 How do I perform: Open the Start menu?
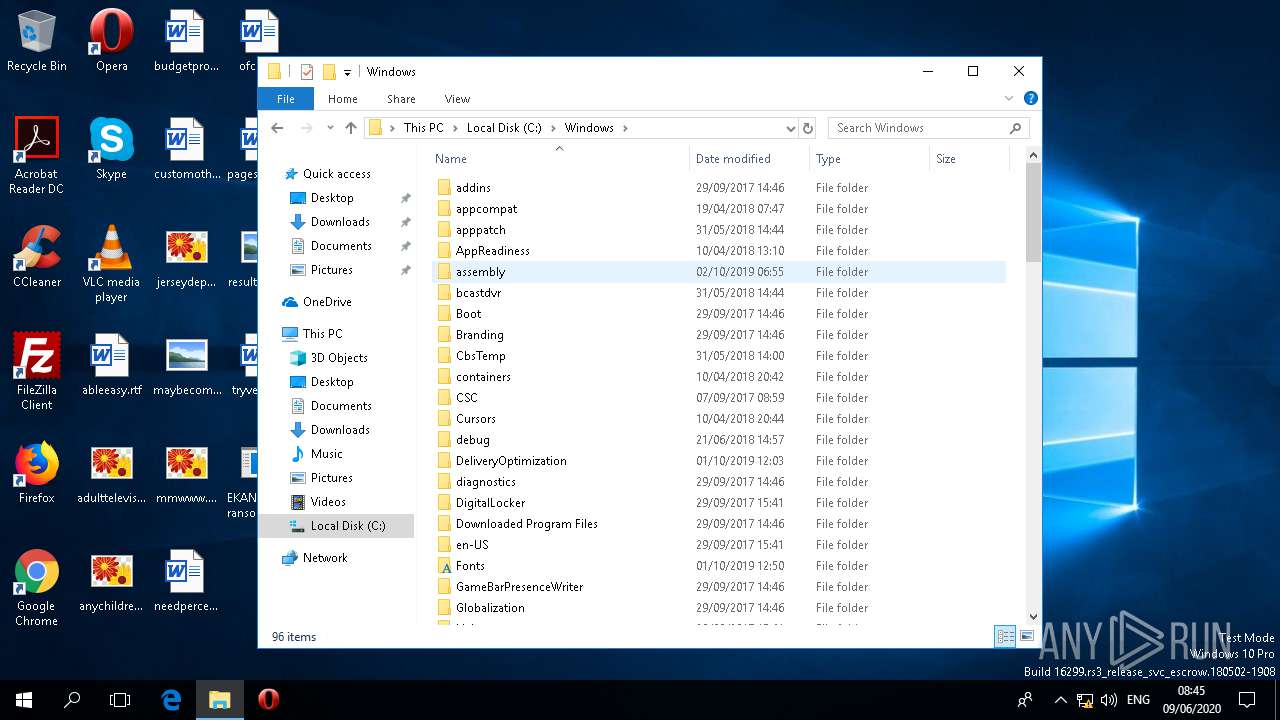coord(24,700)
